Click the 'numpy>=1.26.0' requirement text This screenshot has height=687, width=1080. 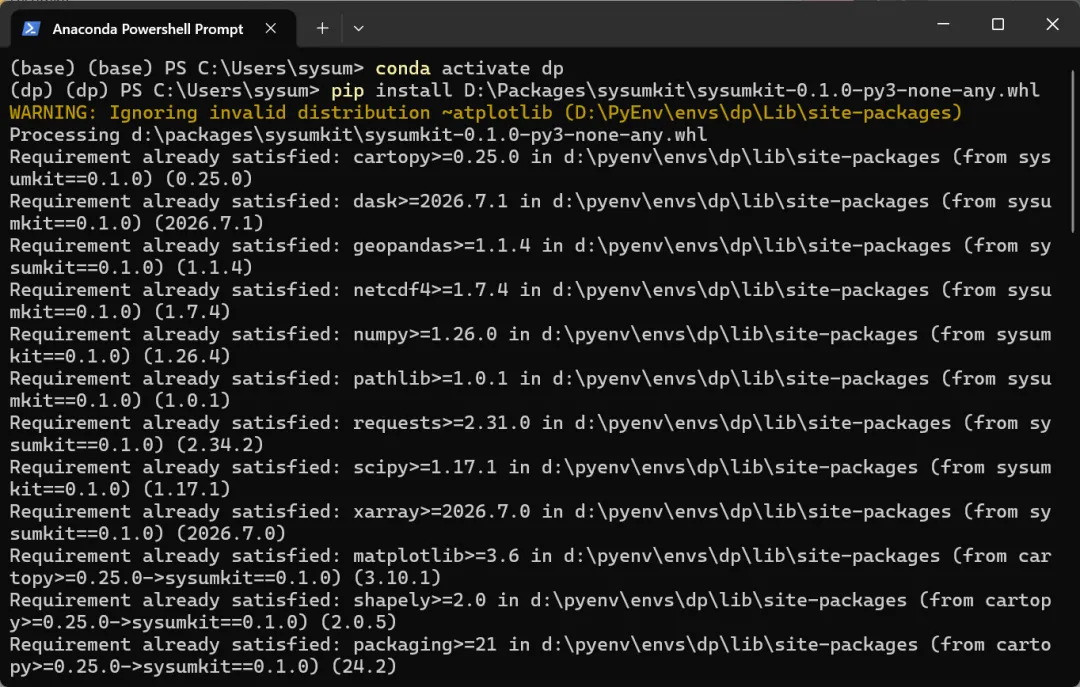pos(425,334)
